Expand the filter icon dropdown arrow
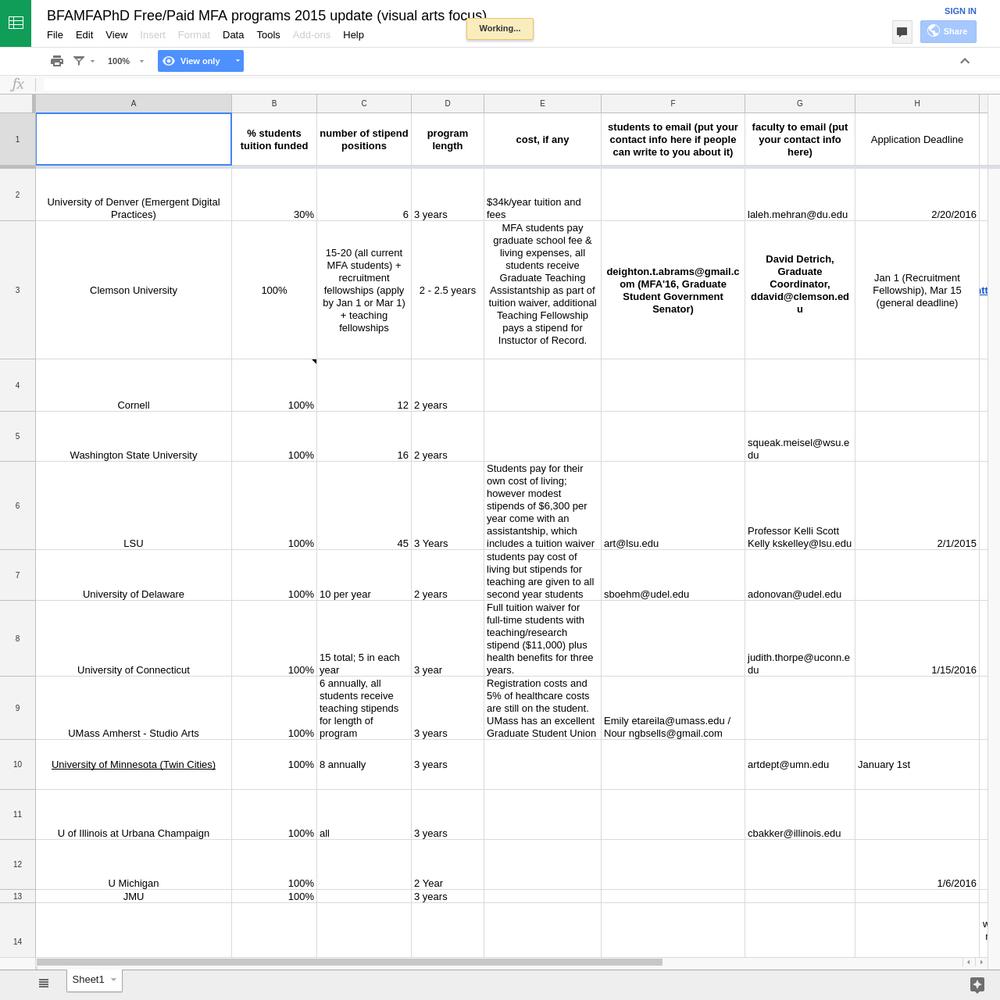 [x=92, y=61]
